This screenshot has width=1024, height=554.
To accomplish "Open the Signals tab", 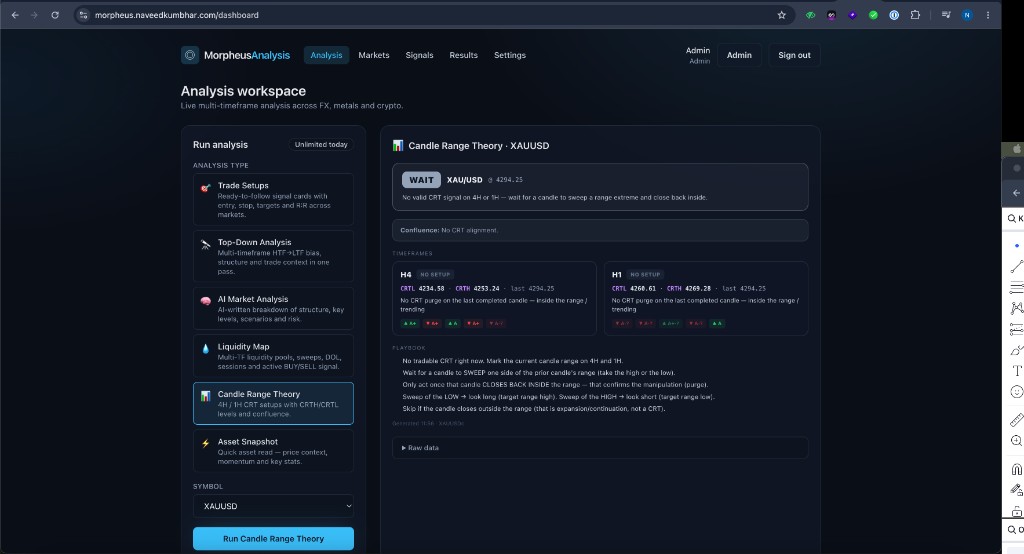I will click(x=419, y=55).
